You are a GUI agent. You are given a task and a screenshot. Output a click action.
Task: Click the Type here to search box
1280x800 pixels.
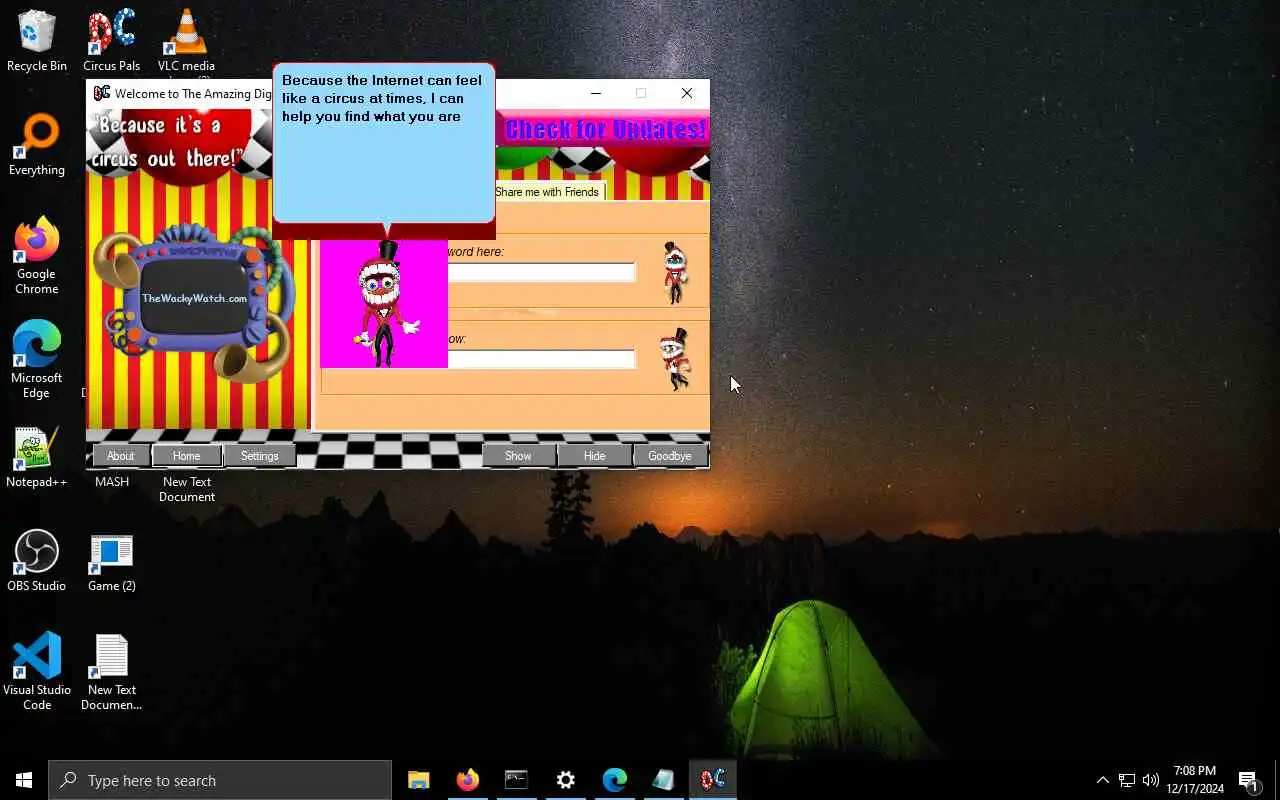220,780
